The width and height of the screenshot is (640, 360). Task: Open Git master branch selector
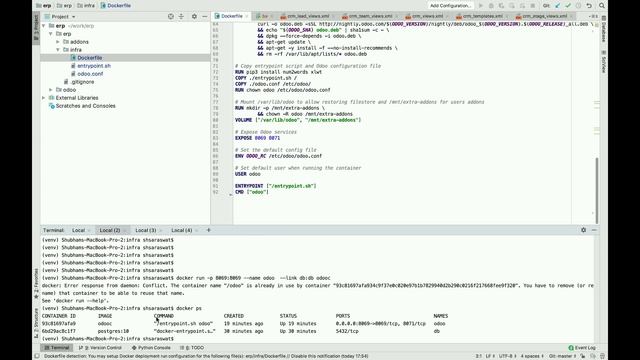[x=562, y=356]
